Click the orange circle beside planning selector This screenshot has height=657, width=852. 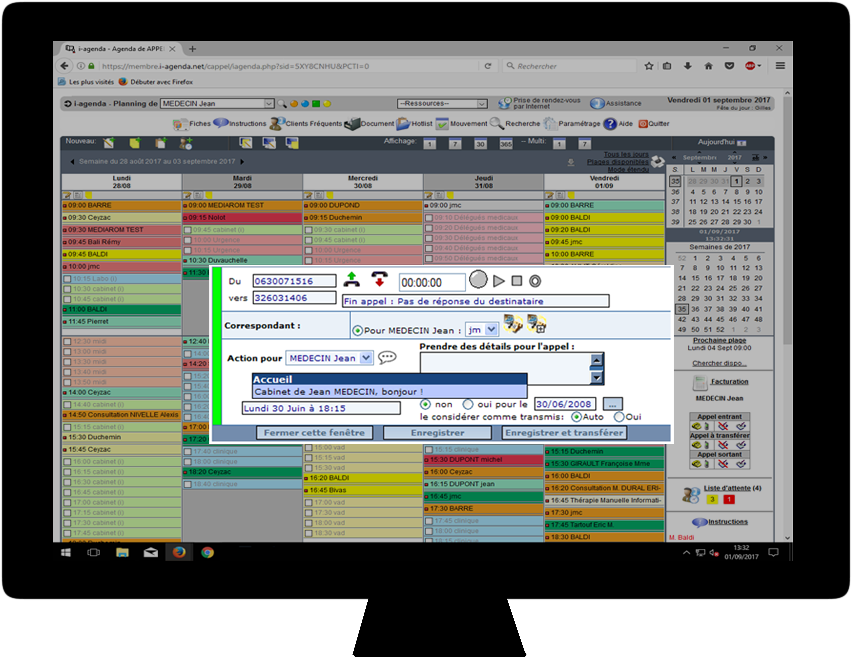tap(293, 104)
